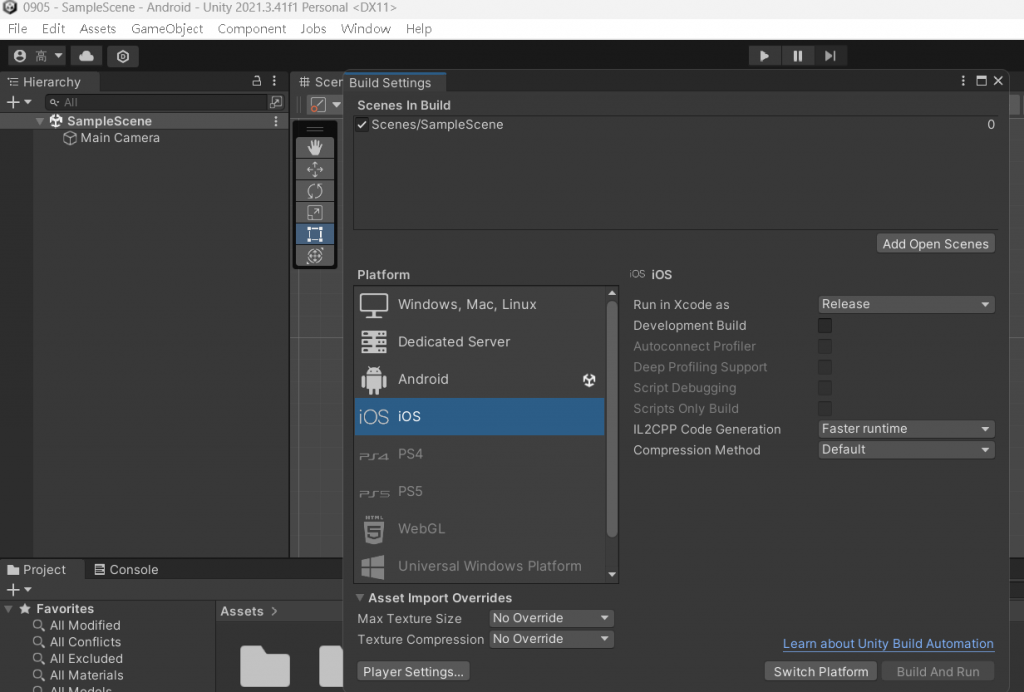This screenshot has height=692, width=1024.
Task: Open cloud services icon
Action: click(x=86, y=56)
